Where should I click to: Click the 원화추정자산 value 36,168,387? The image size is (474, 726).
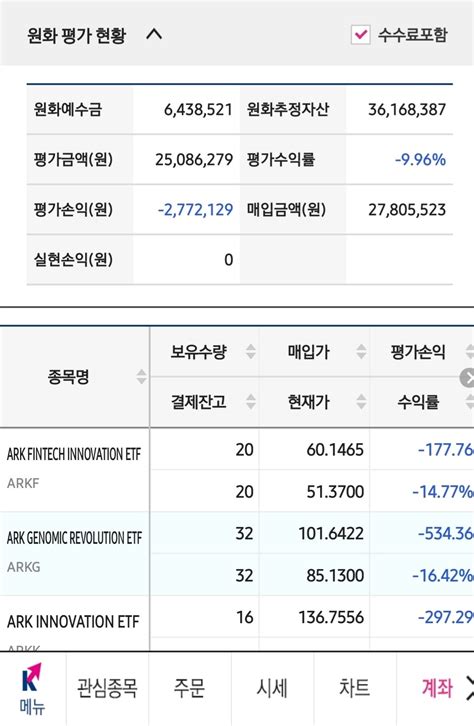point(407,110)
